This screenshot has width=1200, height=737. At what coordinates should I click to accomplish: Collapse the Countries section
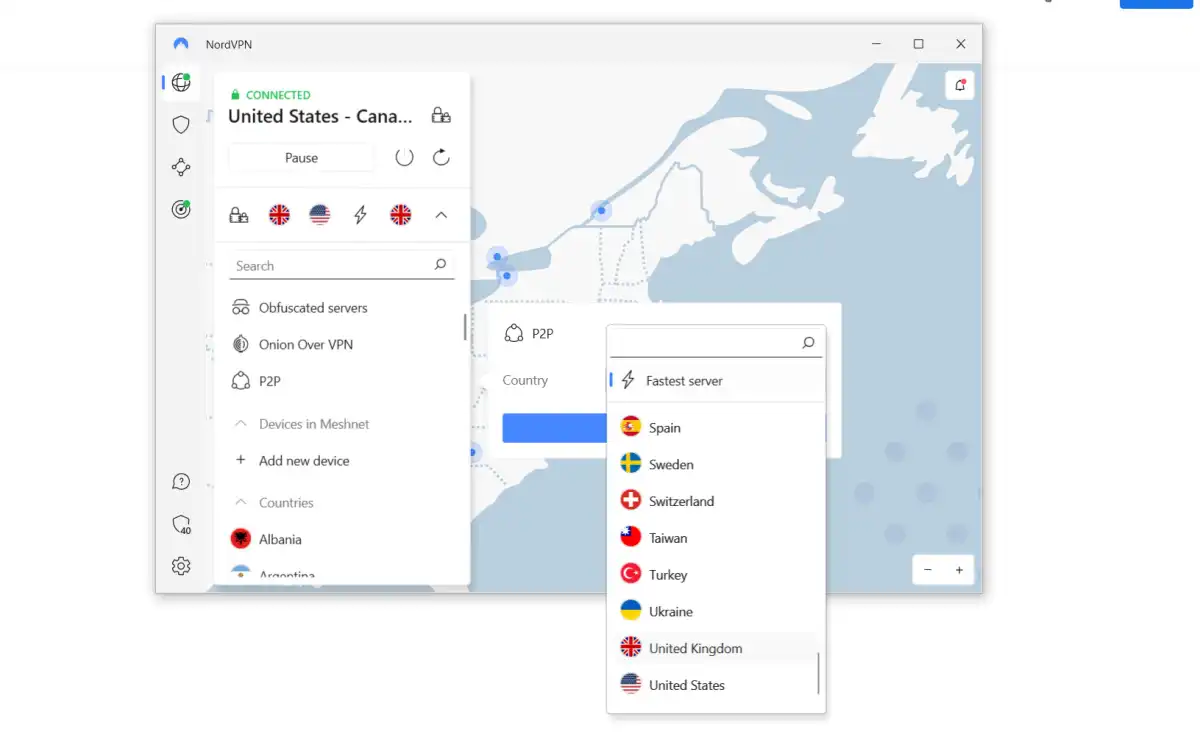pyautogui.click(x=240, y=503)
